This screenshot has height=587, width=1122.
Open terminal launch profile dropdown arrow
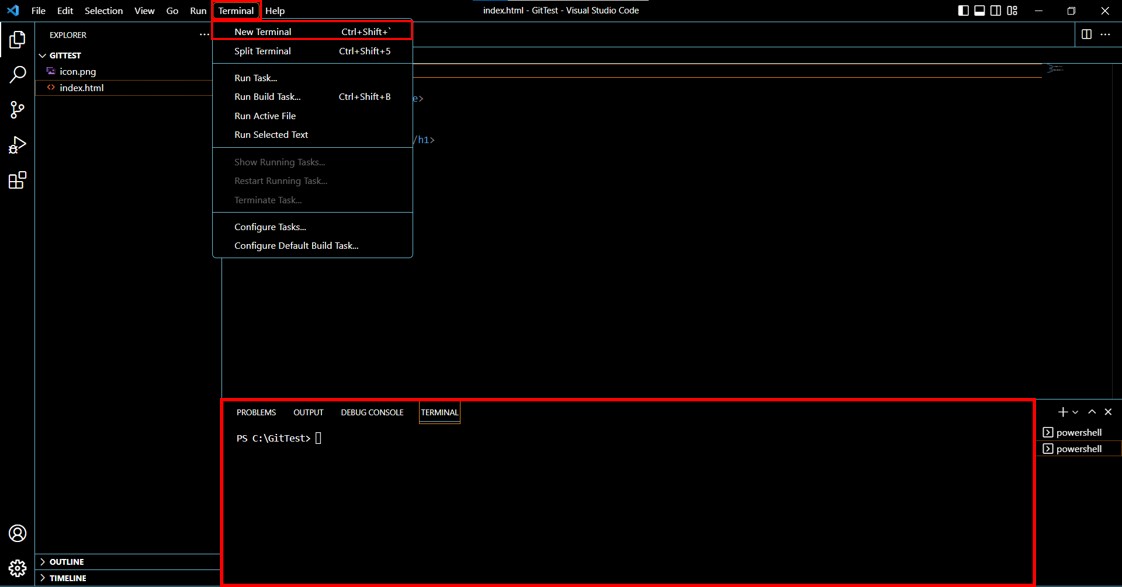coord(1075,412)
